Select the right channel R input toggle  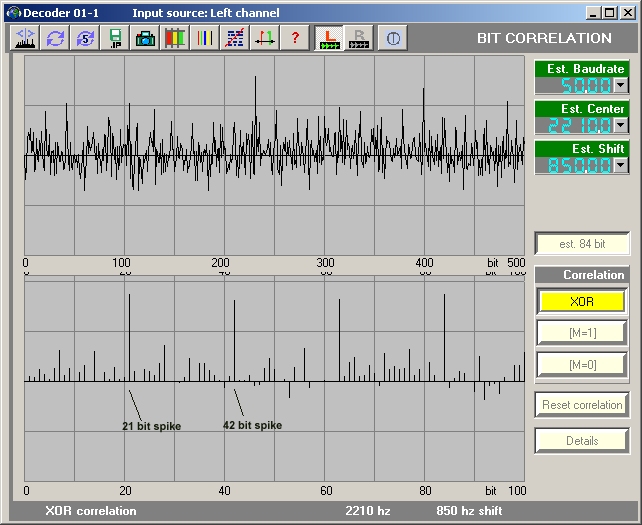(x=359, y=38)
